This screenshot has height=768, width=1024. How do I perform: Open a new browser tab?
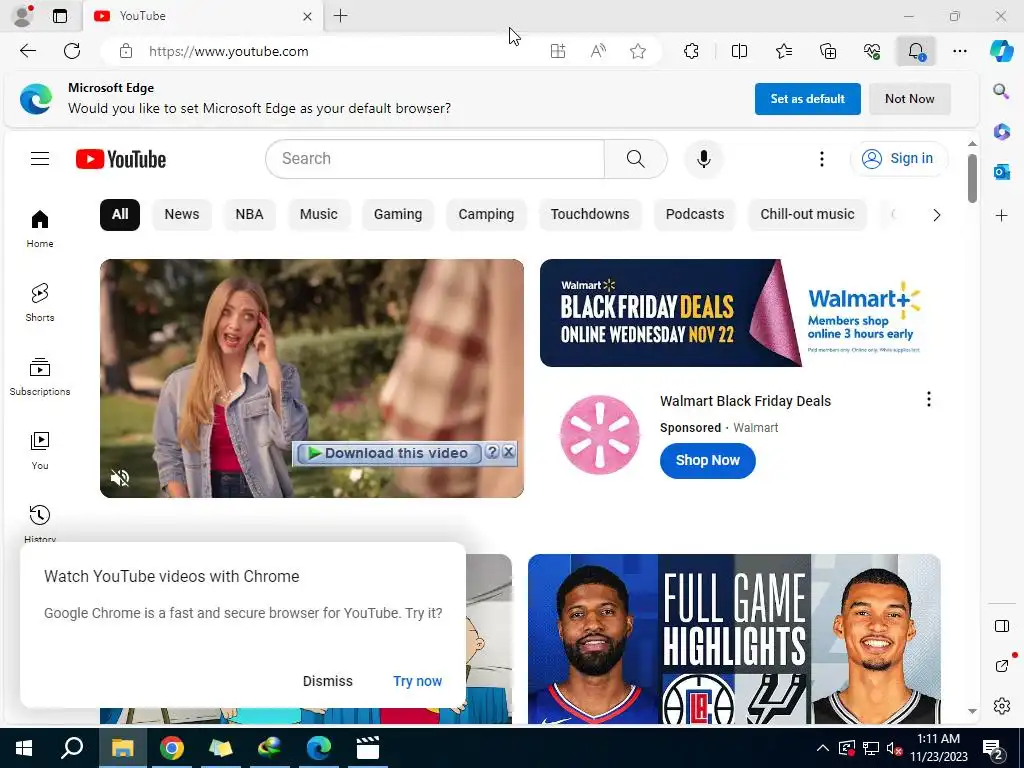tap(340, 16)
